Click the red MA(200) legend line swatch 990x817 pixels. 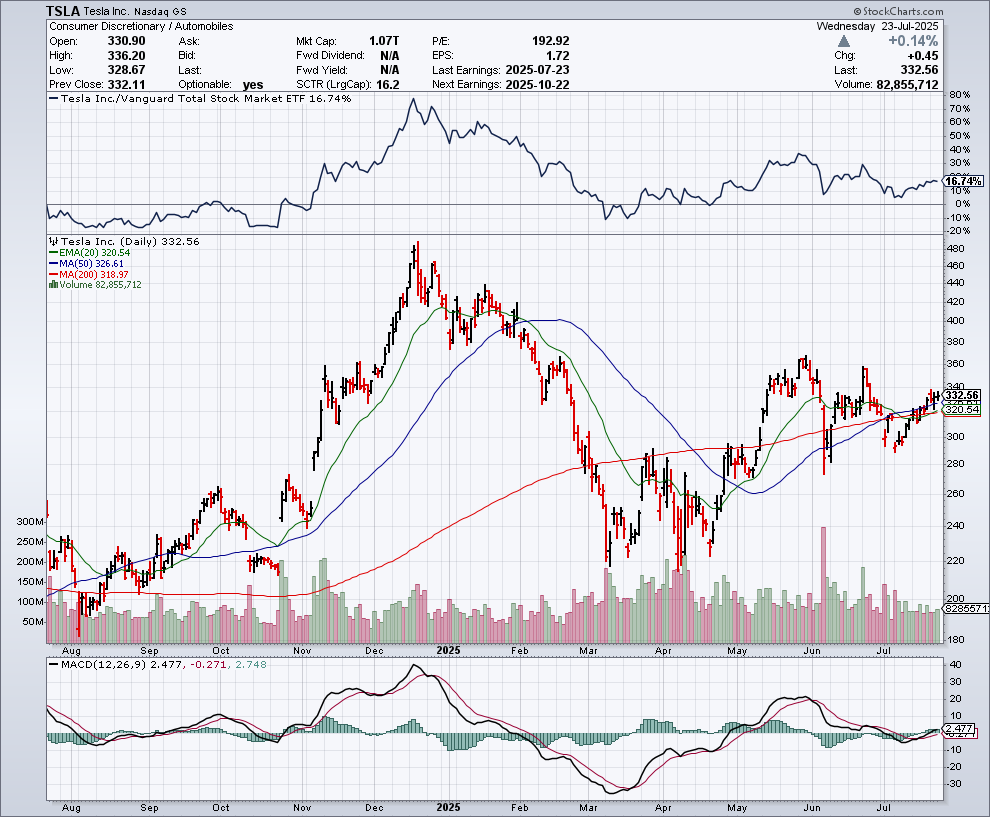click(x=53, y=275)
